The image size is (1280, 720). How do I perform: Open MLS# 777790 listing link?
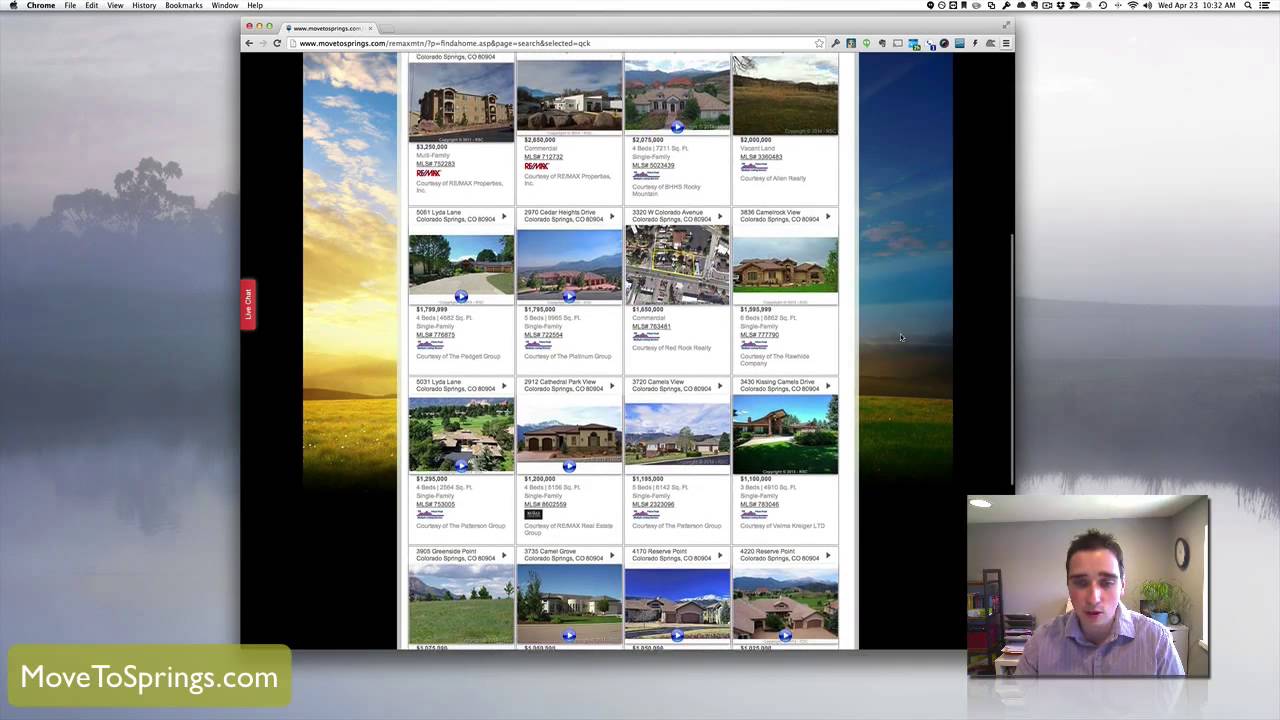(759, 335)
